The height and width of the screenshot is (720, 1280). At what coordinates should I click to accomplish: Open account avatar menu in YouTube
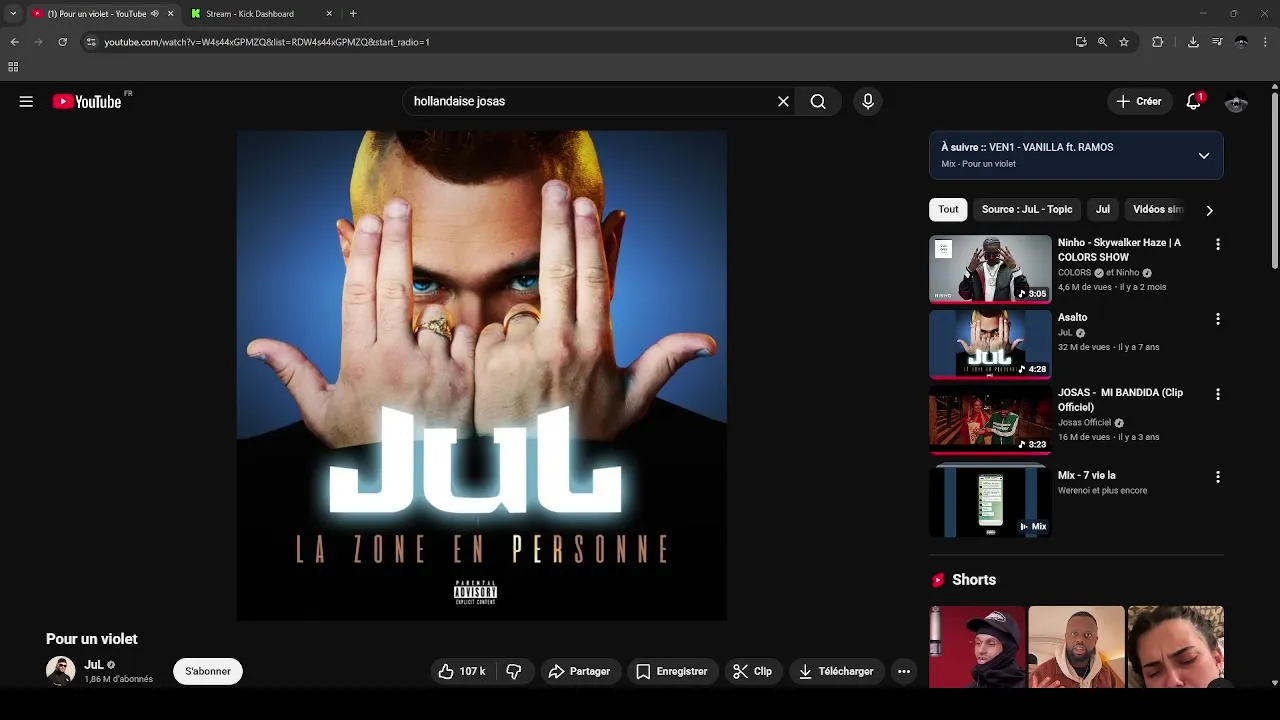click(x=1236, y=102)
